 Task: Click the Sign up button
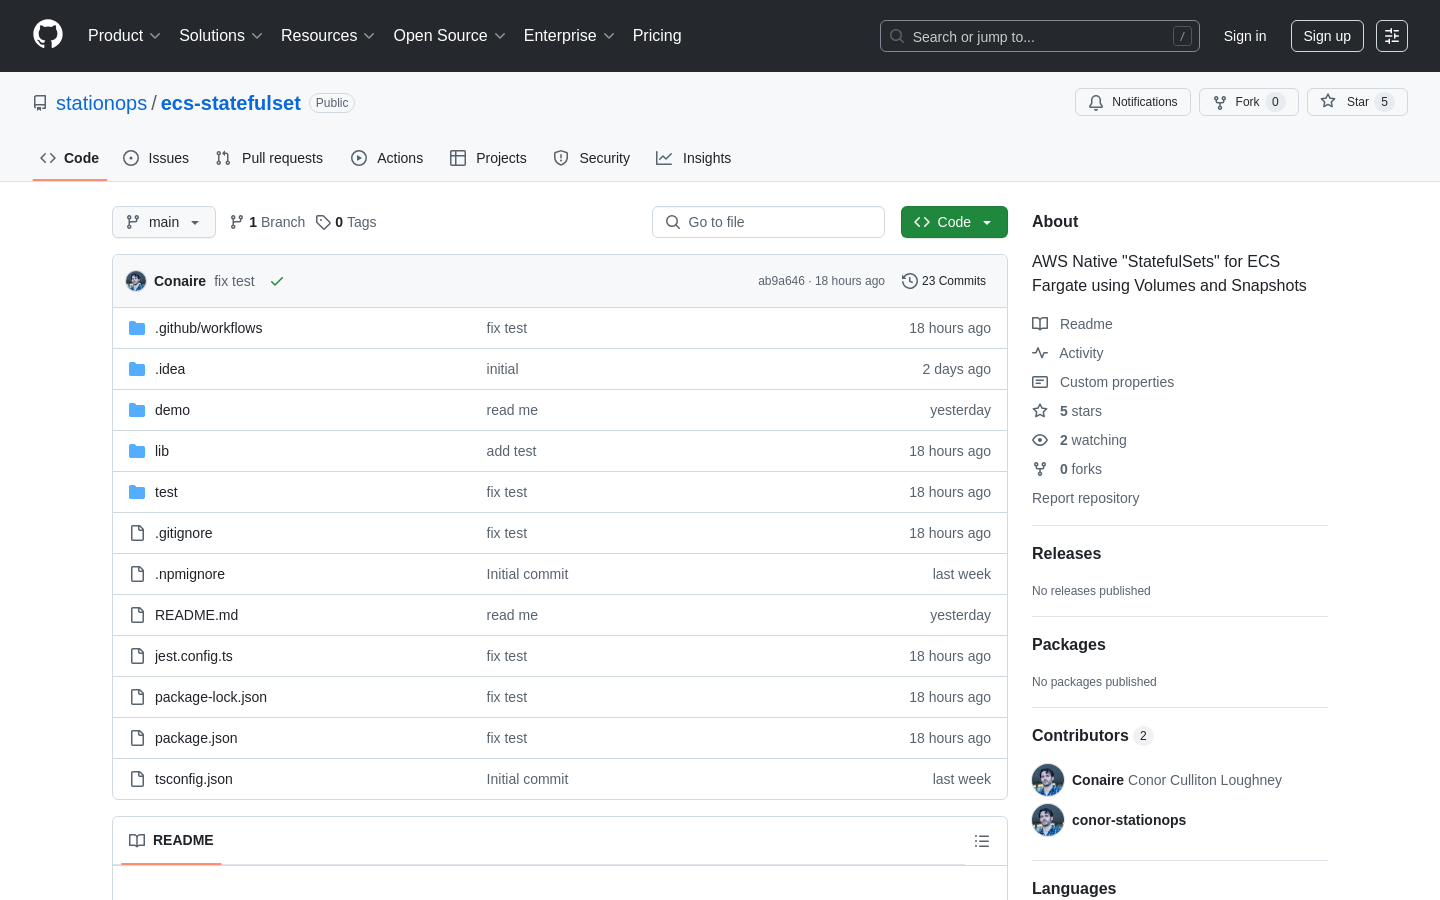(x=1327, y=36)
